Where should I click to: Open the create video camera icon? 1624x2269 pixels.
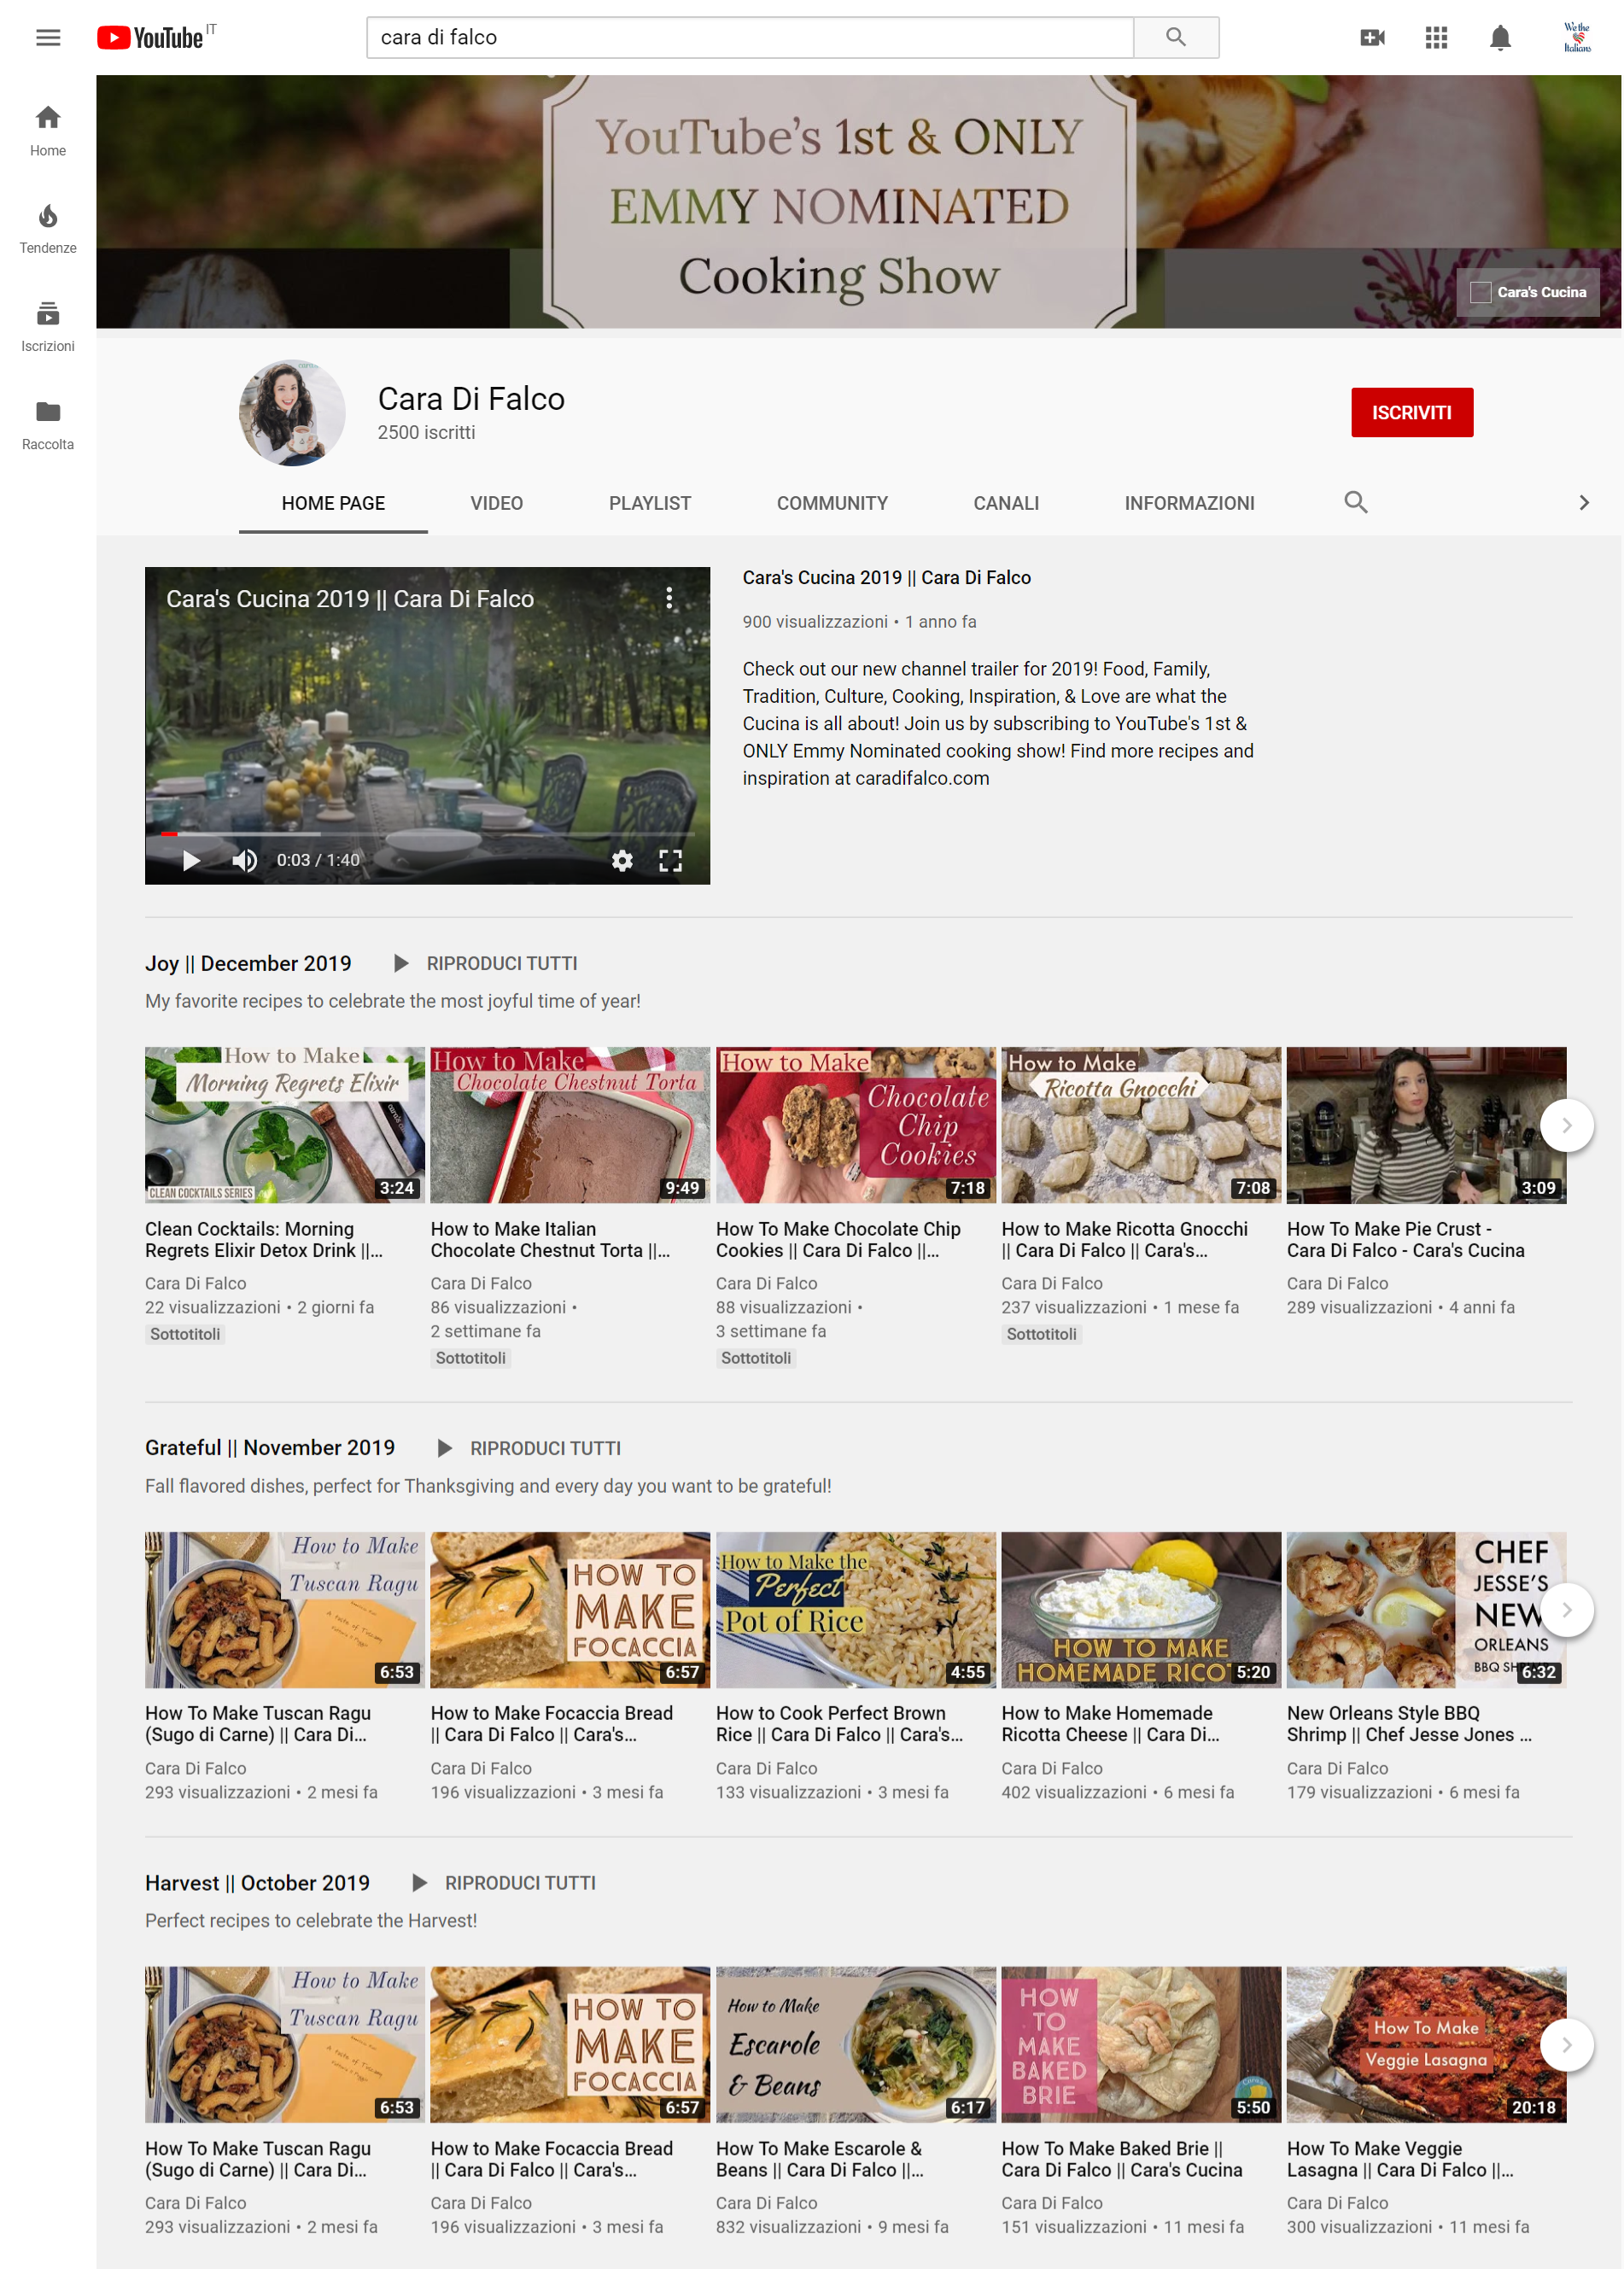pos(1372,38)
